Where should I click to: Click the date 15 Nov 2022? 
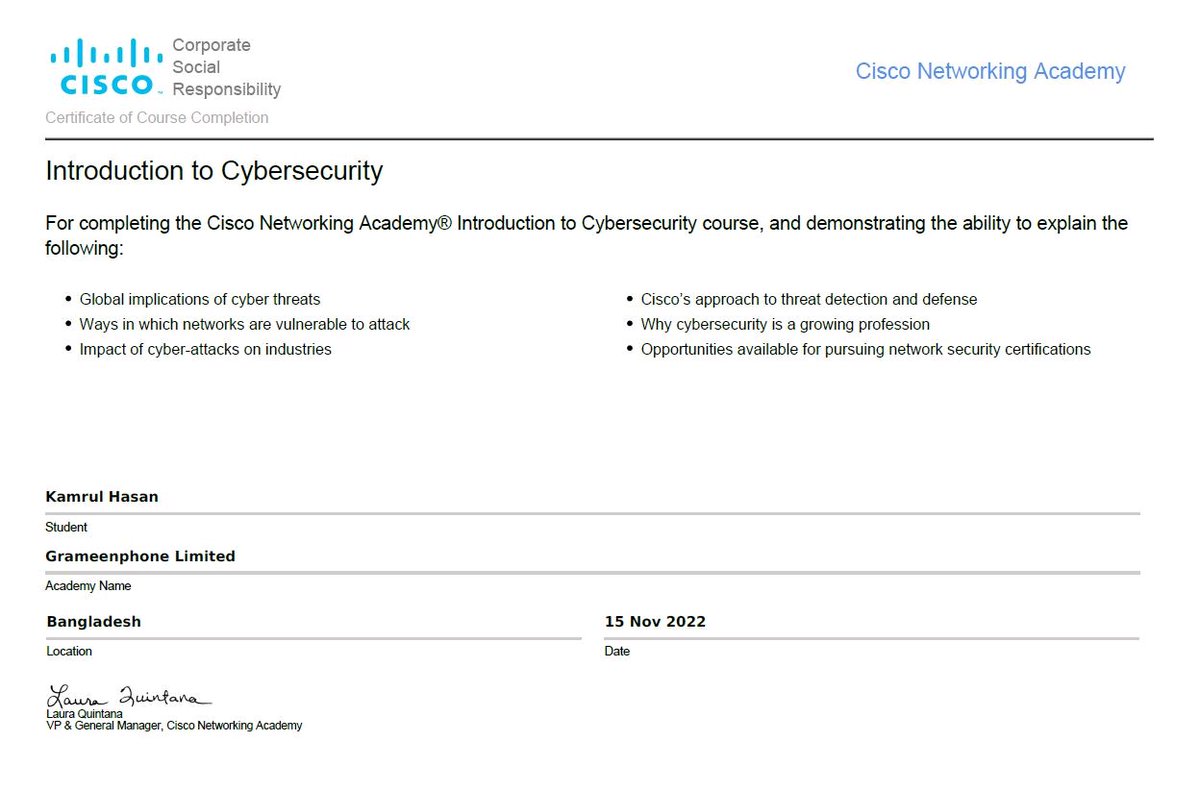pyautogui.click(x=655, y=622)
